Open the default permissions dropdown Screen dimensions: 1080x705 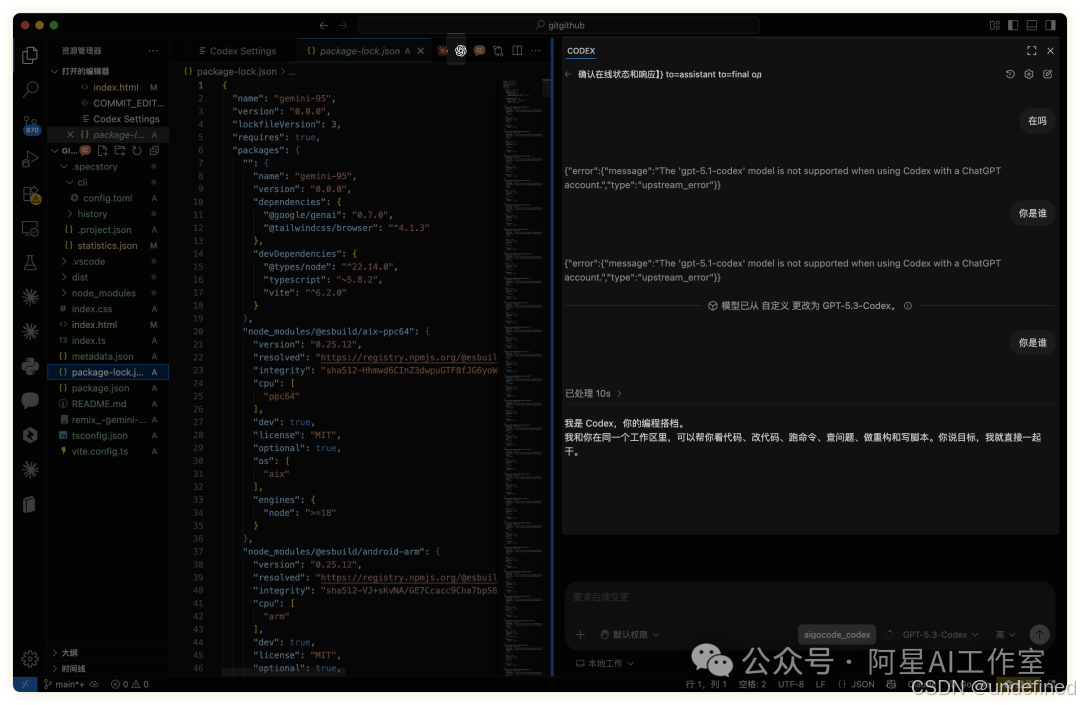630,635
